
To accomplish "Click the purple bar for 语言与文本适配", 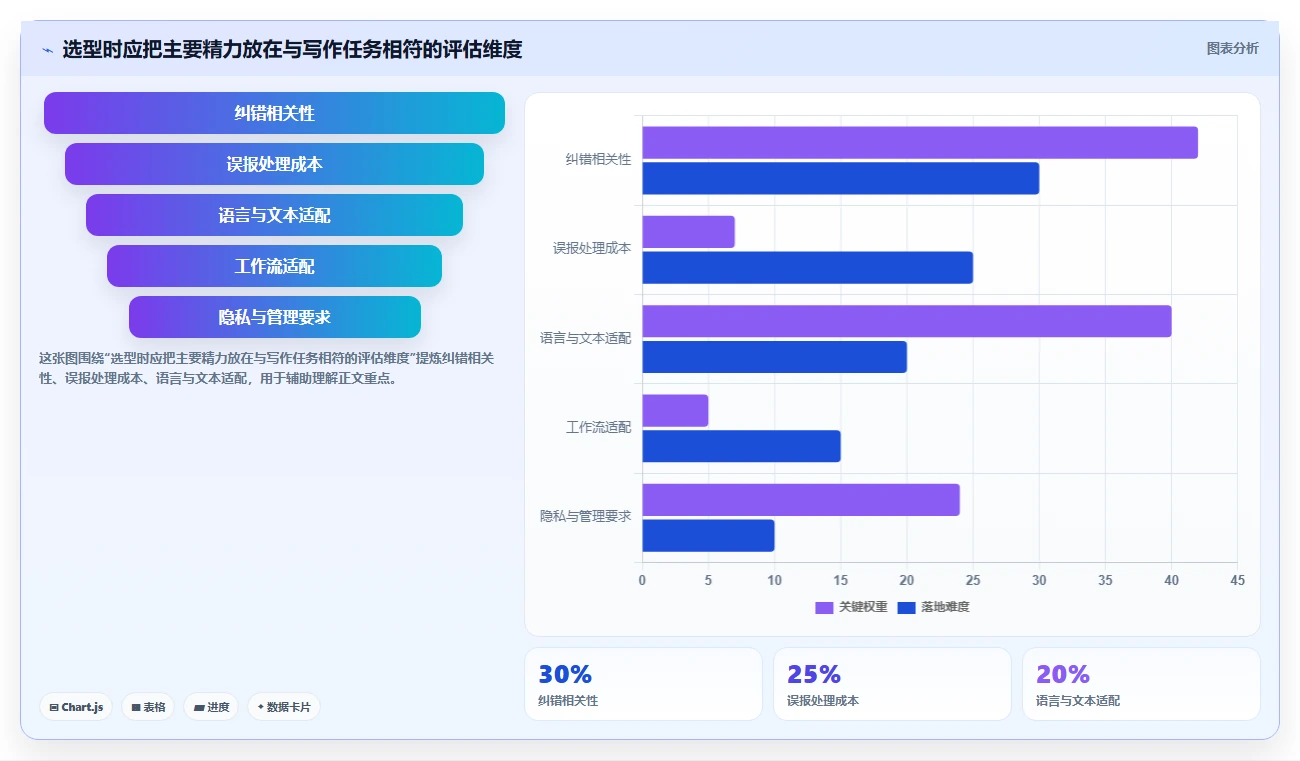I will pyautogui.click(x=906, y=321).
